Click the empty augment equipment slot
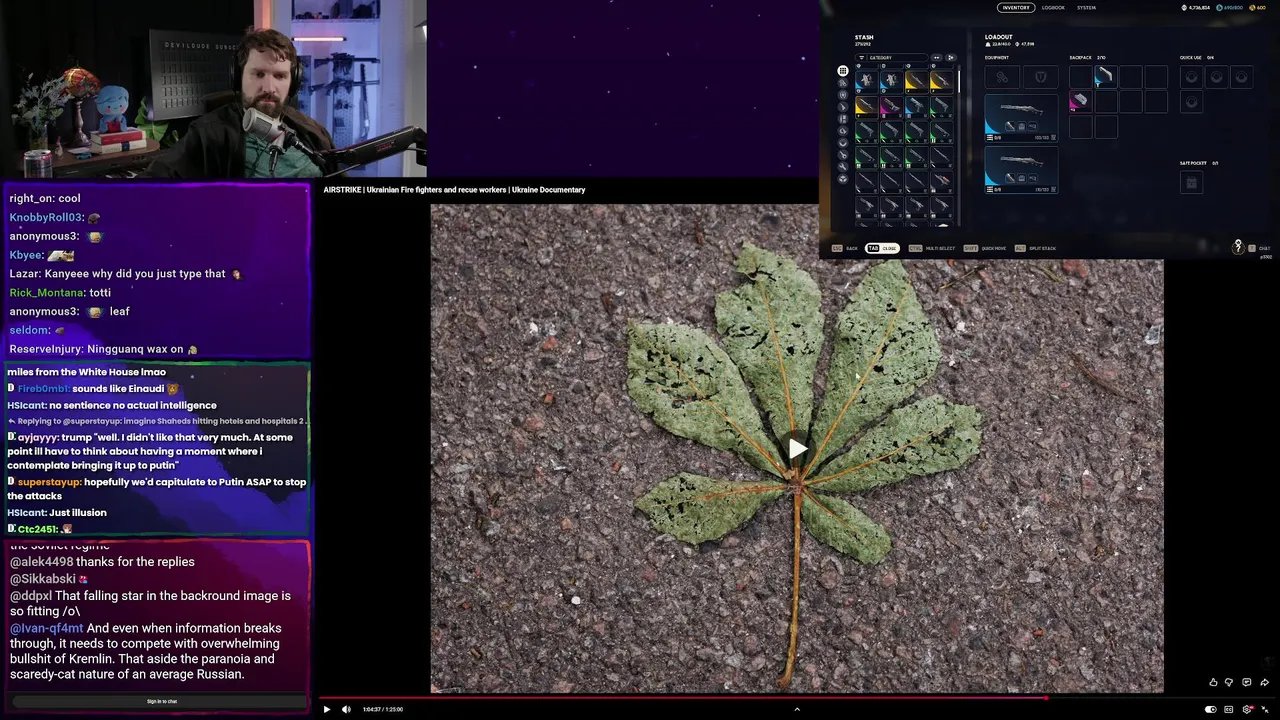This screenshot has width=1280, height=720. 1002,77
